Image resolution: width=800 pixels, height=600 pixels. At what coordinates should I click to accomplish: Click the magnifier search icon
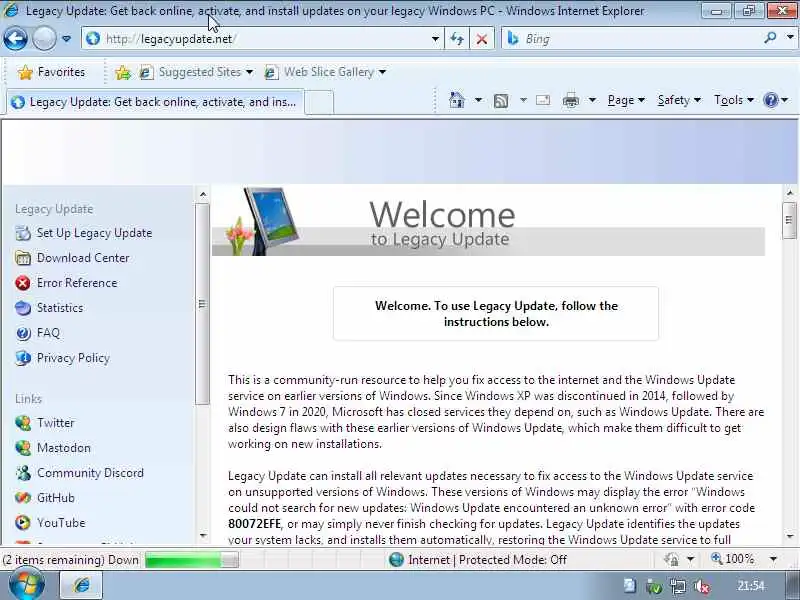(770, 37)
